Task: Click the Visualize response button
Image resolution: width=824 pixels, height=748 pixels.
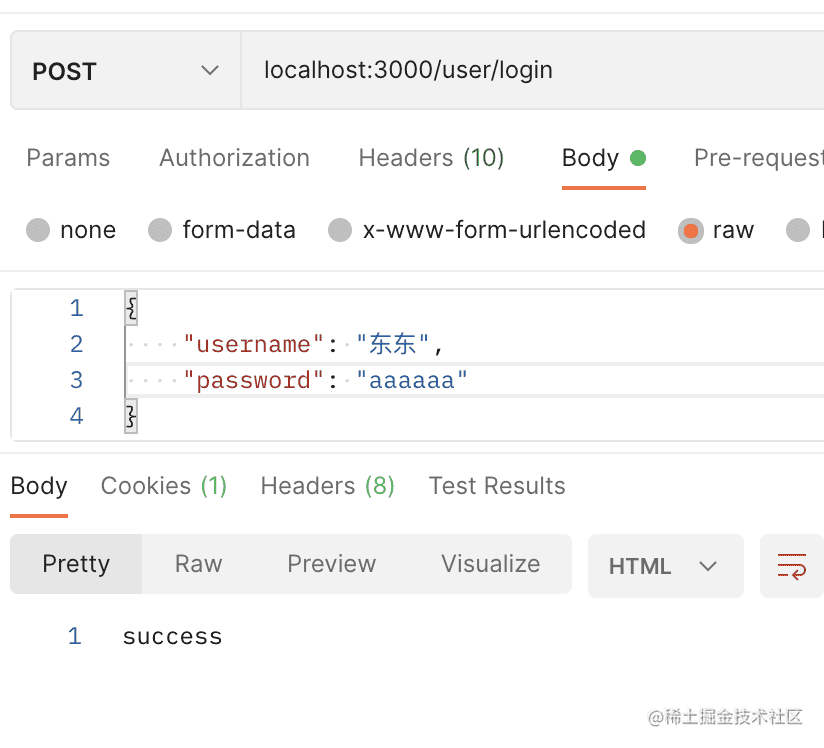Action: (490, 564)
